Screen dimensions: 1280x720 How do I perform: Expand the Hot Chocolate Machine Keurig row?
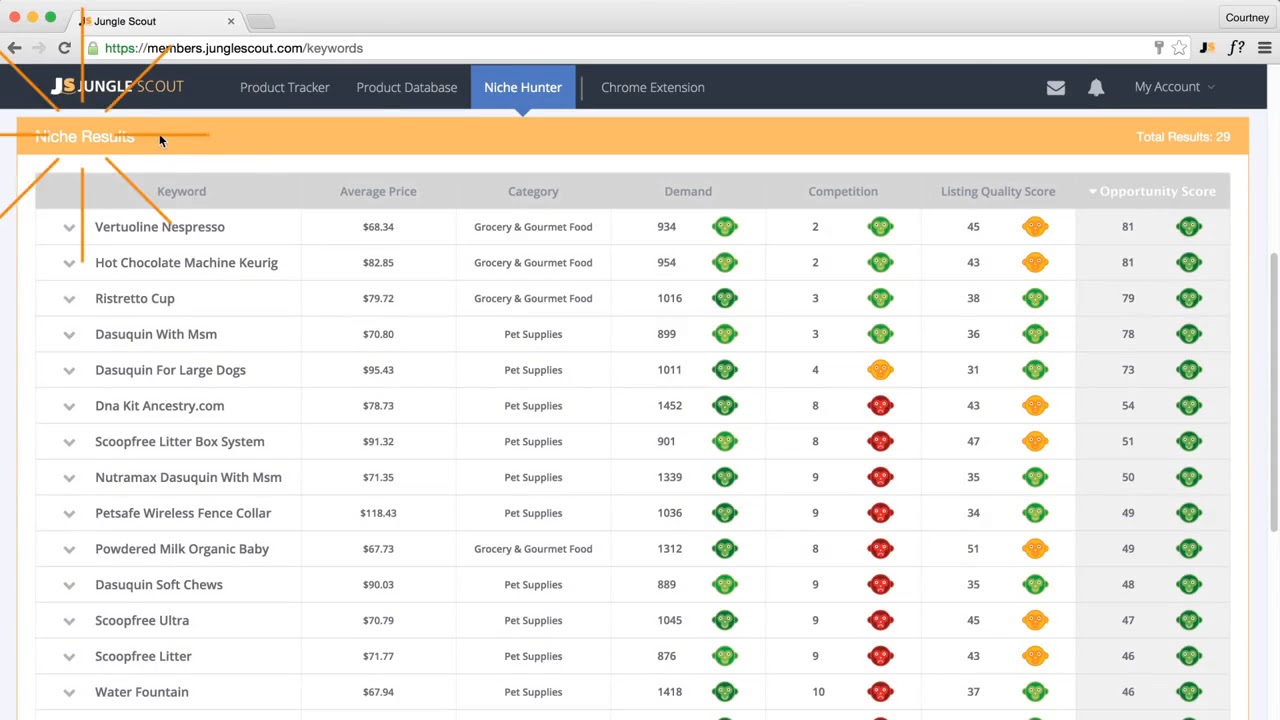click(x=69, y=264)
